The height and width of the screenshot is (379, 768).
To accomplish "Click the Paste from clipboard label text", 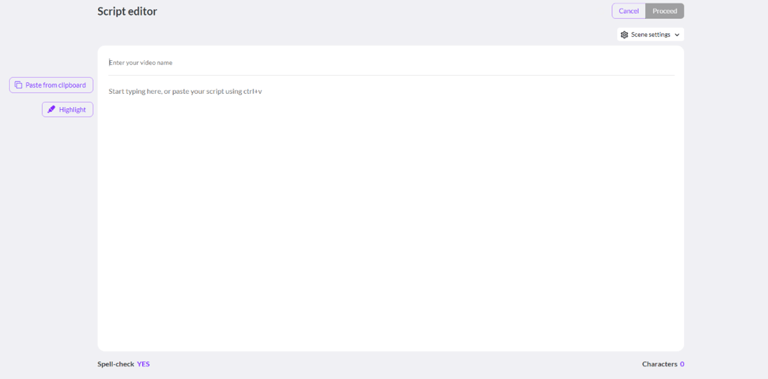I will pyautogui.click(x=56, y=85).
